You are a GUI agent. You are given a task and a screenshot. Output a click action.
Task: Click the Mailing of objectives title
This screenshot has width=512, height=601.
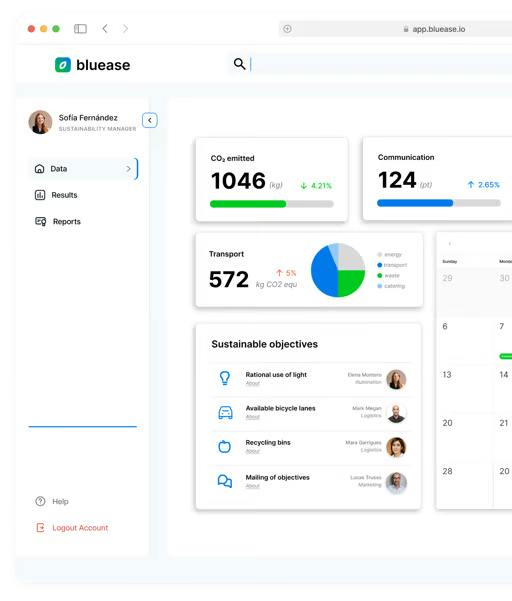(277, 477)
